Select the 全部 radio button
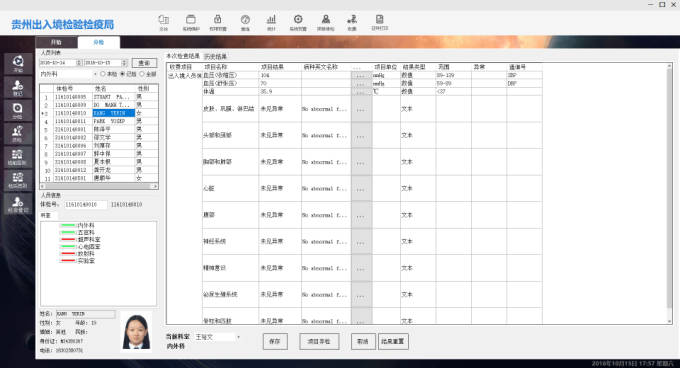The width and height of the screenshot is (680, 369). point(142,74)
